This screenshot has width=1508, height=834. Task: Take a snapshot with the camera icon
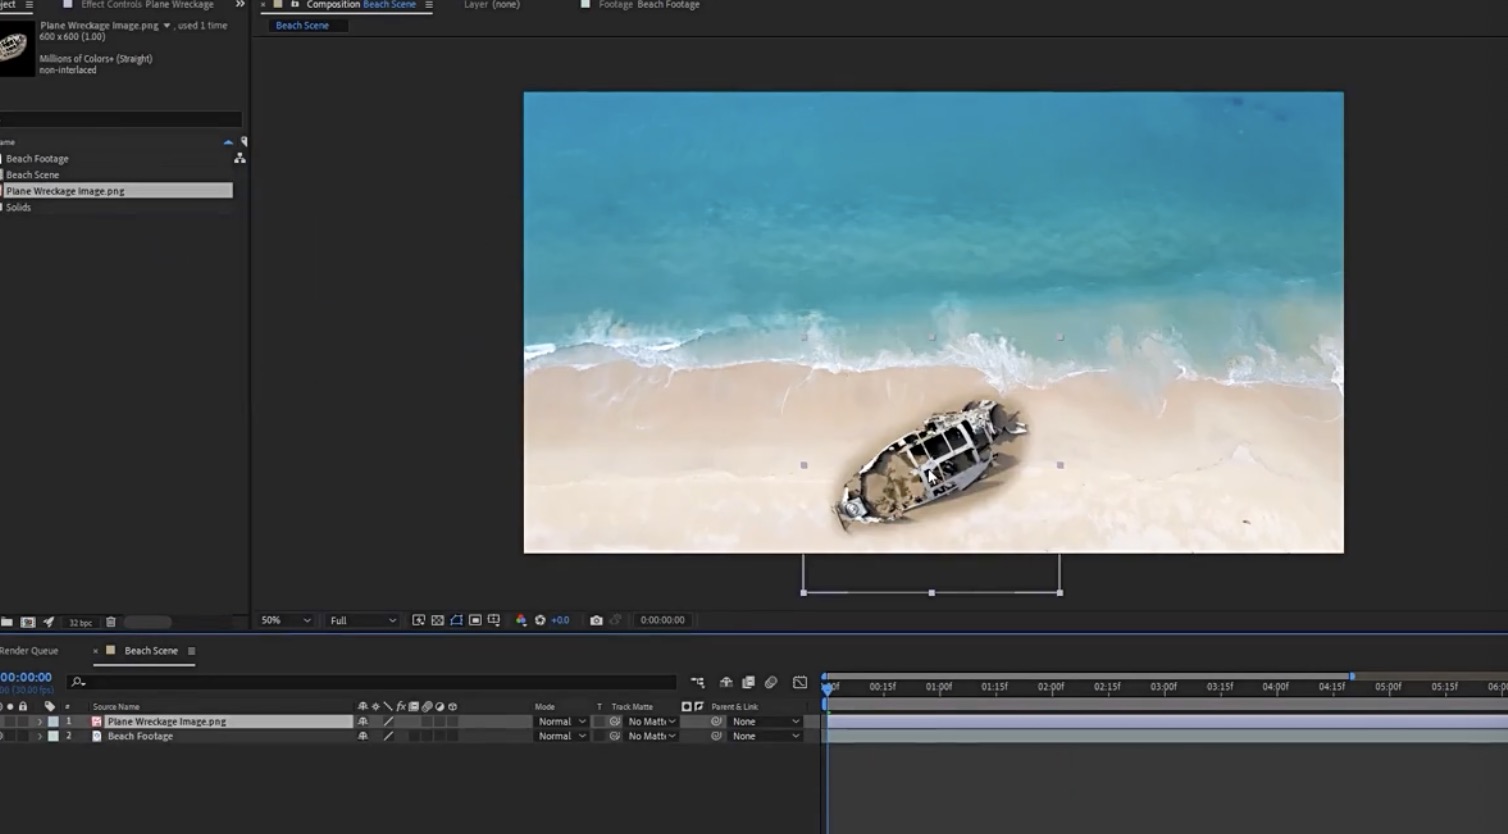click(x=596, y=620)
